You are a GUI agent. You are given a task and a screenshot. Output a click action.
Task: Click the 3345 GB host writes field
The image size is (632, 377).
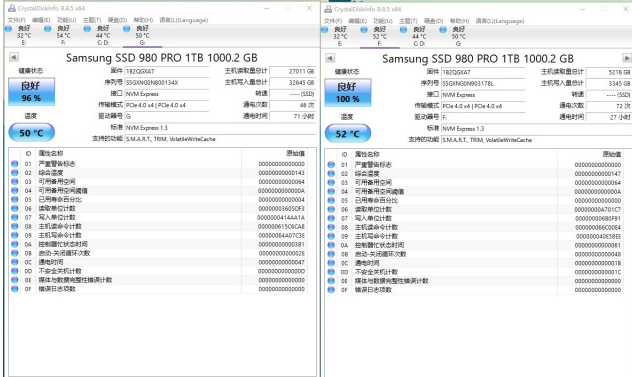pos(609,83)
